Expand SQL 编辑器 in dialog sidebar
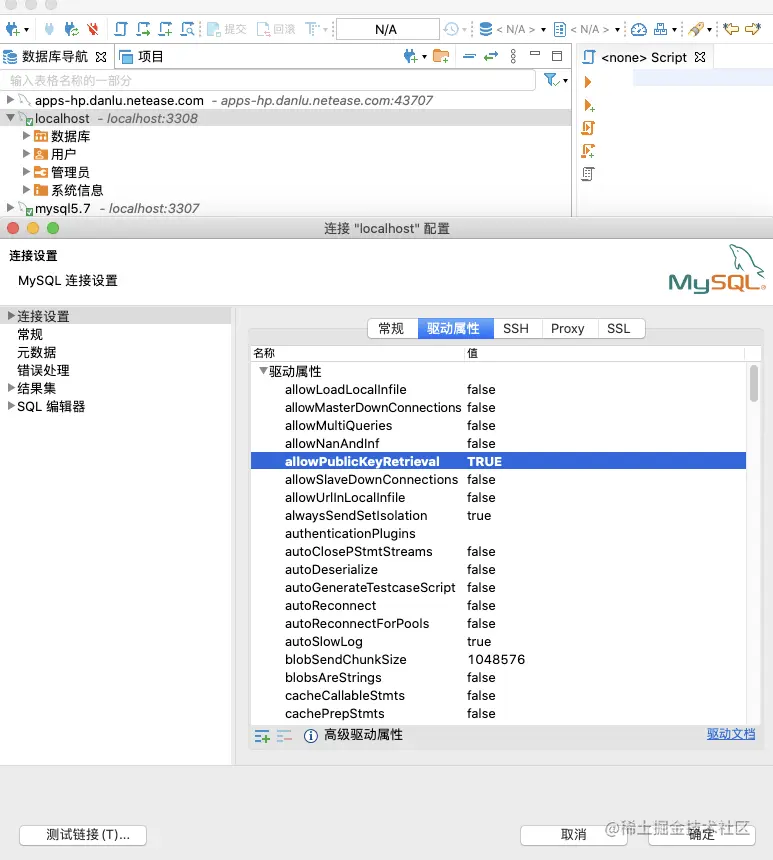 [10, 406]
